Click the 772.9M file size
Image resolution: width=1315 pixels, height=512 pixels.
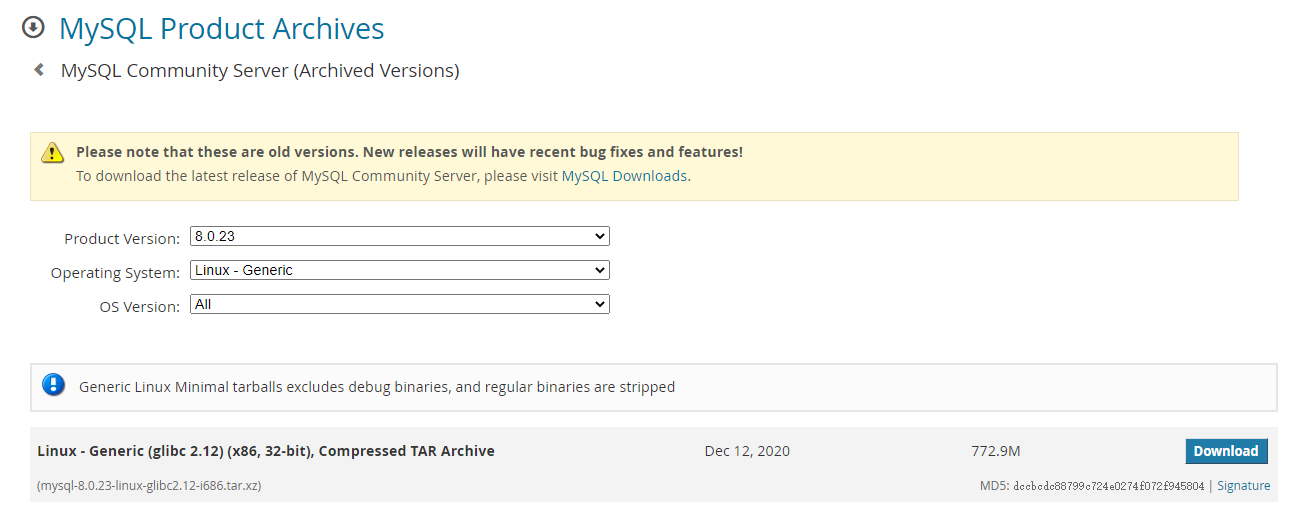(996, 451)
